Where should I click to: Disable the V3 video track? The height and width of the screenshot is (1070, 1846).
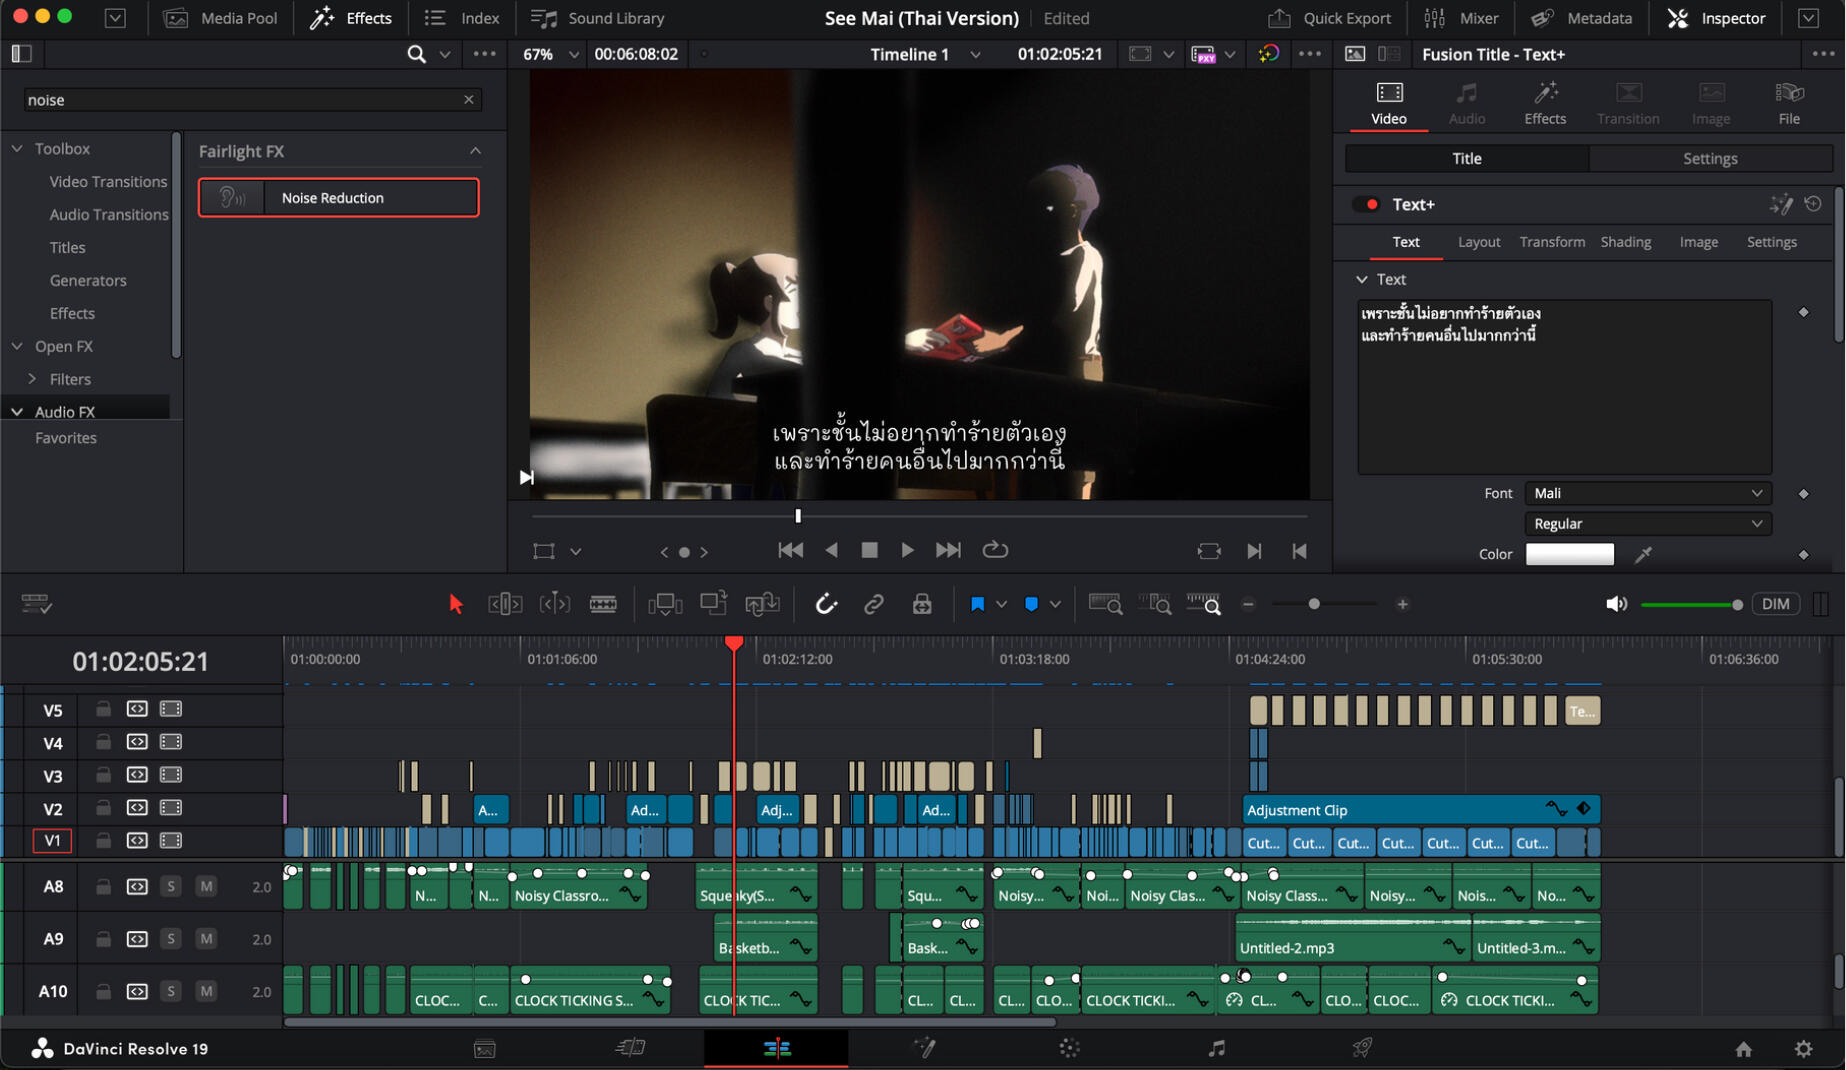(x=171, y=775)
